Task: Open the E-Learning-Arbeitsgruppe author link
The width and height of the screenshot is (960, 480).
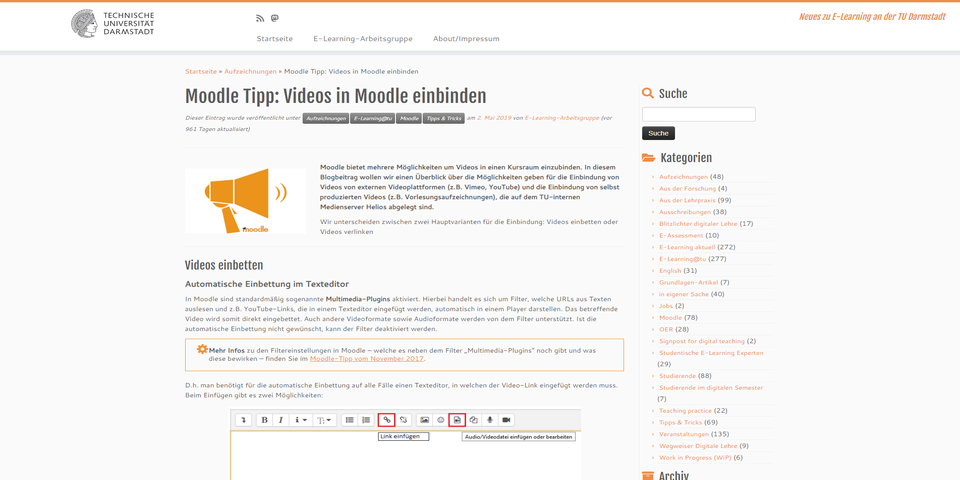Action: [x=562, y=118]
